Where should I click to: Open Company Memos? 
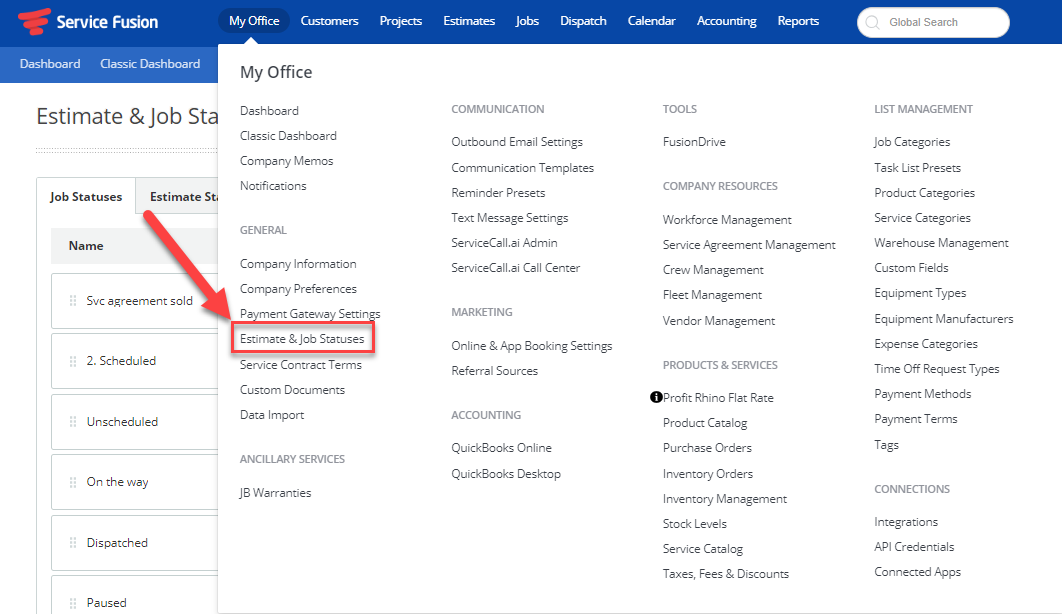click(286, 160)
